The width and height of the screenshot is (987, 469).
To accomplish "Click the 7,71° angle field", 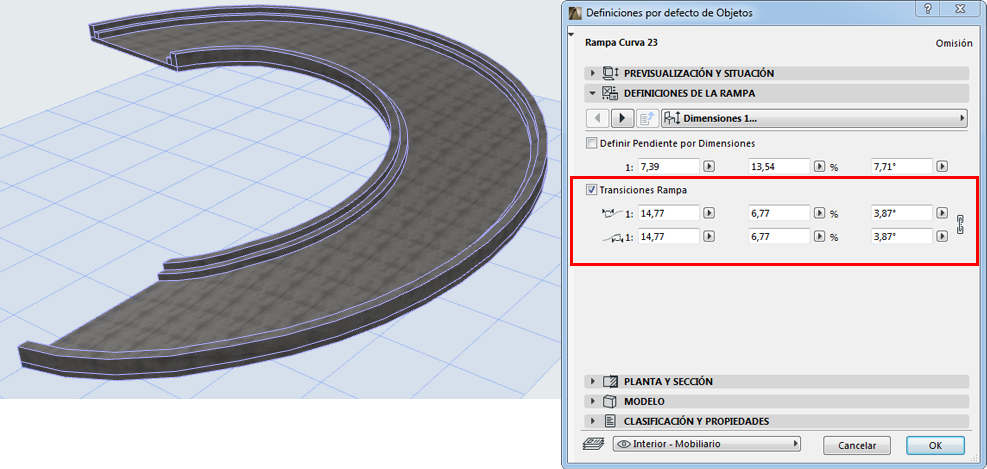I will coord(901,167).
